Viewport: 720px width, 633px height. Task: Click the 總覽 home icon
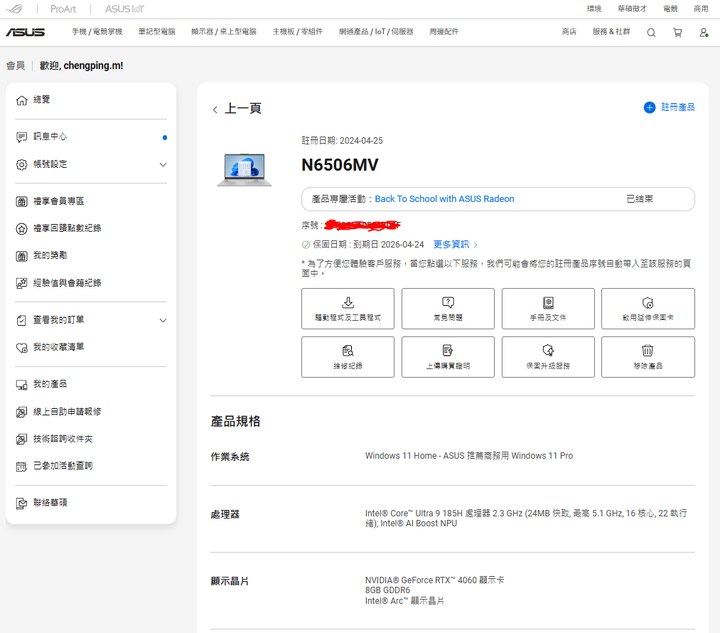[x=22, y=100]
